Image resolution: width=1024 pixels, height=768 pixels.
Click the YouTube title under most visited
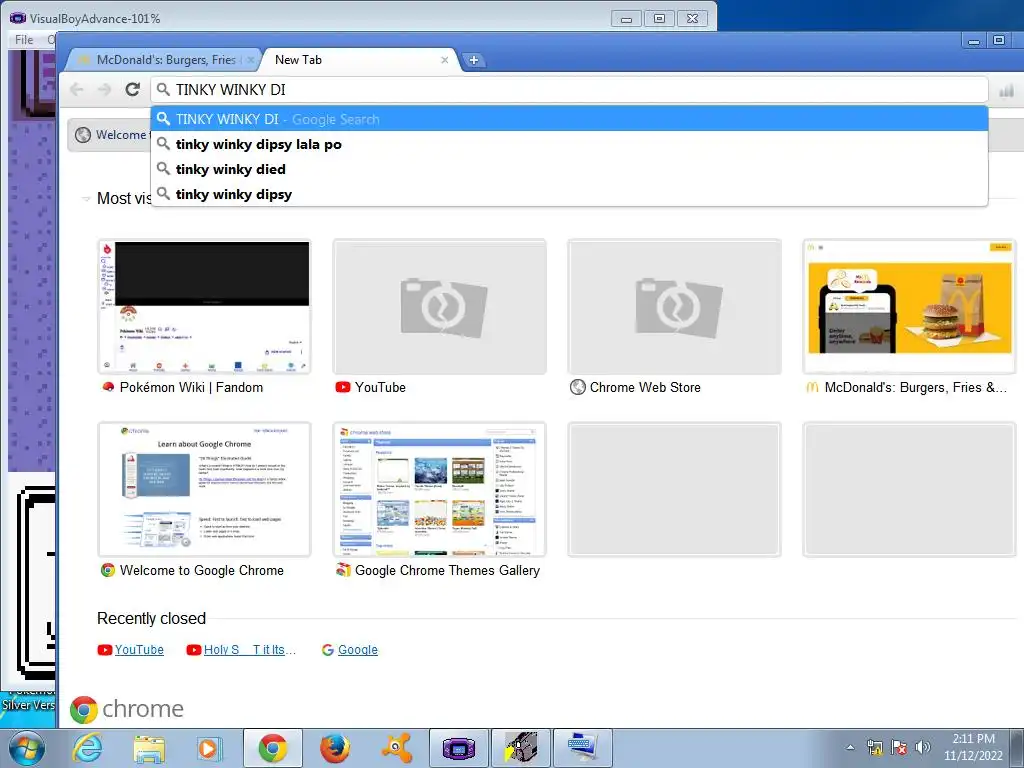[x=380, y=387]
